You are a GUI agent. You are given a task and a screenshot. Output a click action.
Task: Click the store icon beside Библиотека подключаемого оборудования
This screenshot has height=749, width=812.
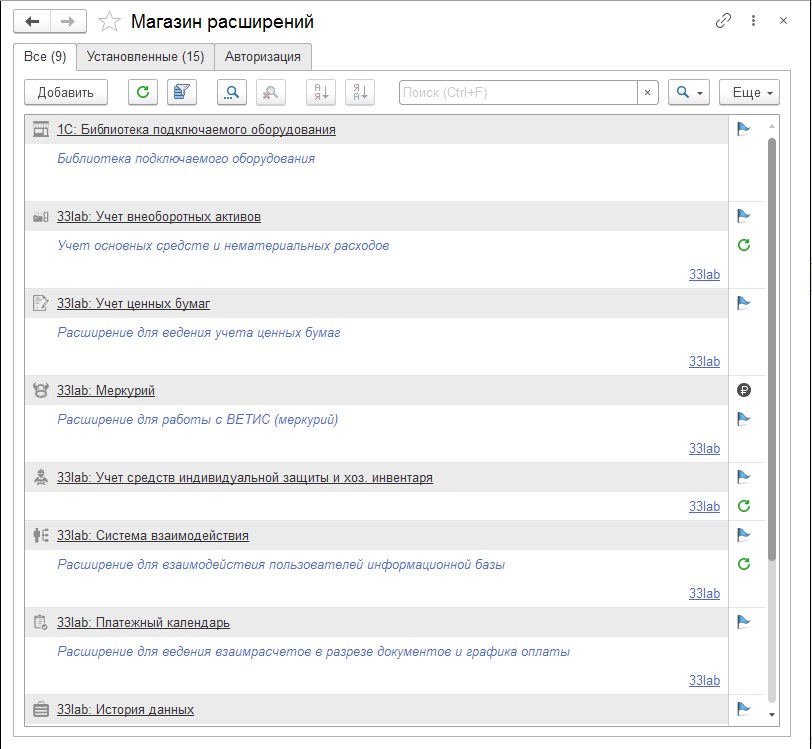pyautogui.click(x=40, y=129)
